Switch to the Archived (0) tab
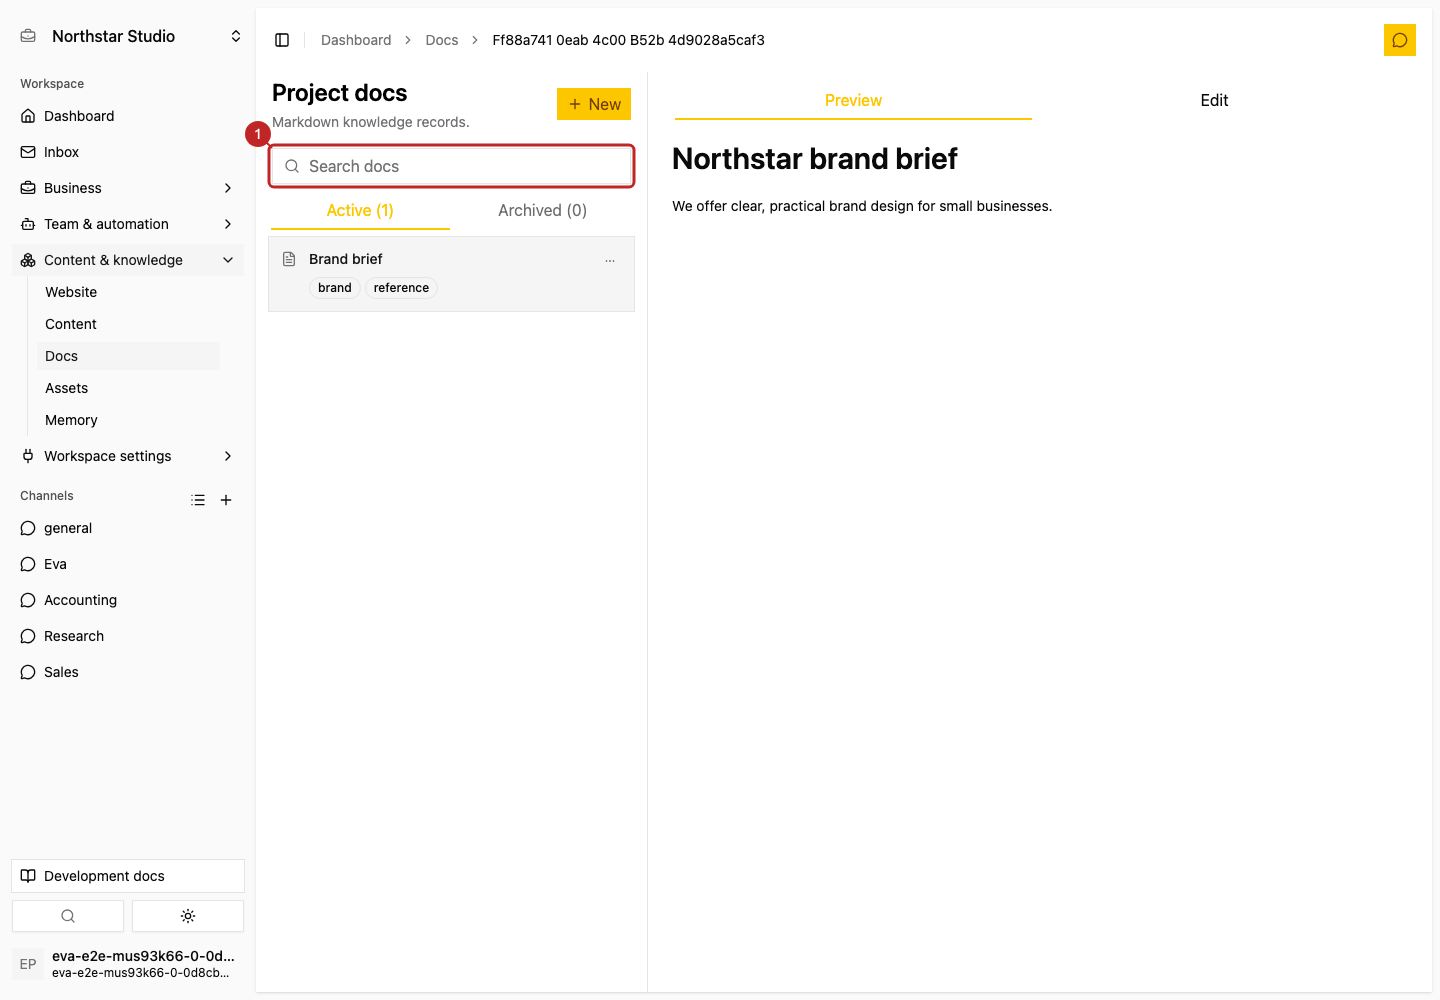The height and width of the screenshot is (1000, 1440). click(x=542, y=211)
